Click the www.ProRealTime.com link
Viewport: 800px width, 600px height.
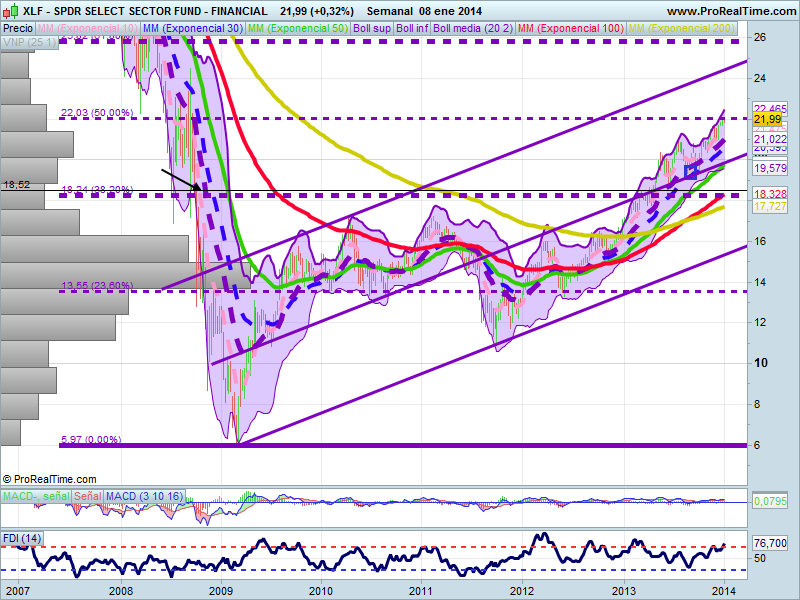[731, 11]
